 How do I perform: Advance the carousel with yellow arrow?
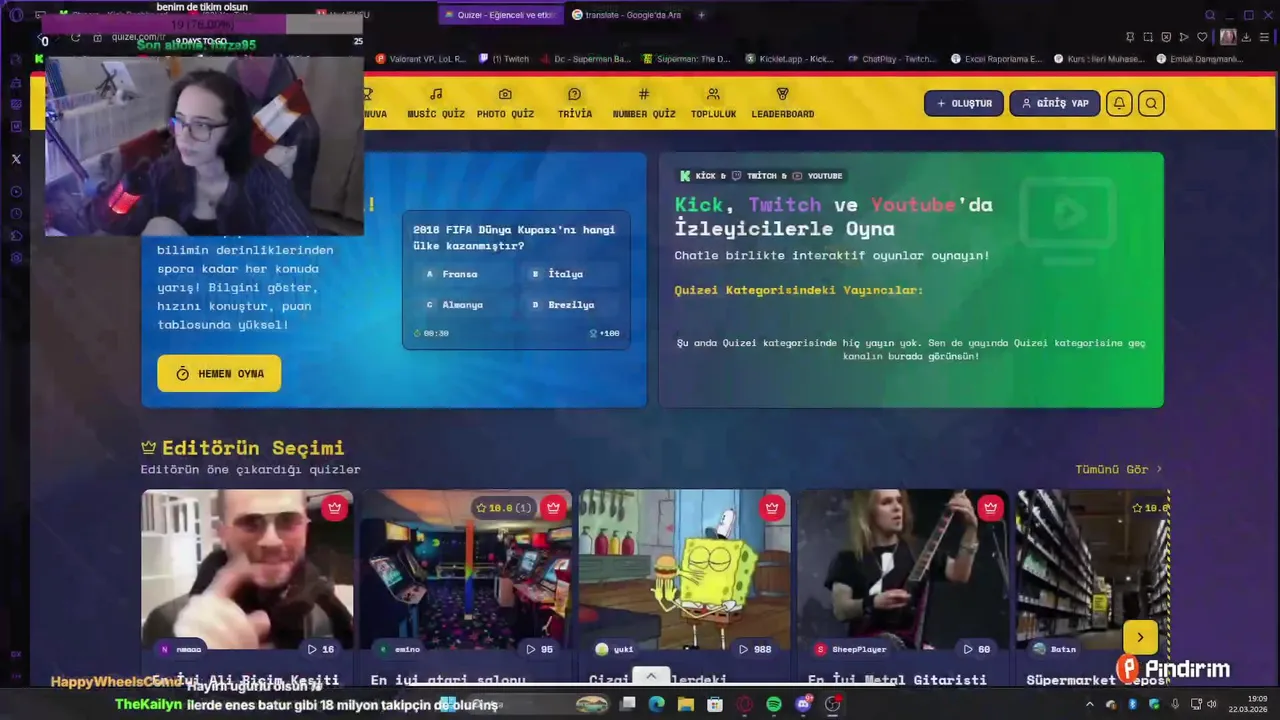pos(1140,638)
